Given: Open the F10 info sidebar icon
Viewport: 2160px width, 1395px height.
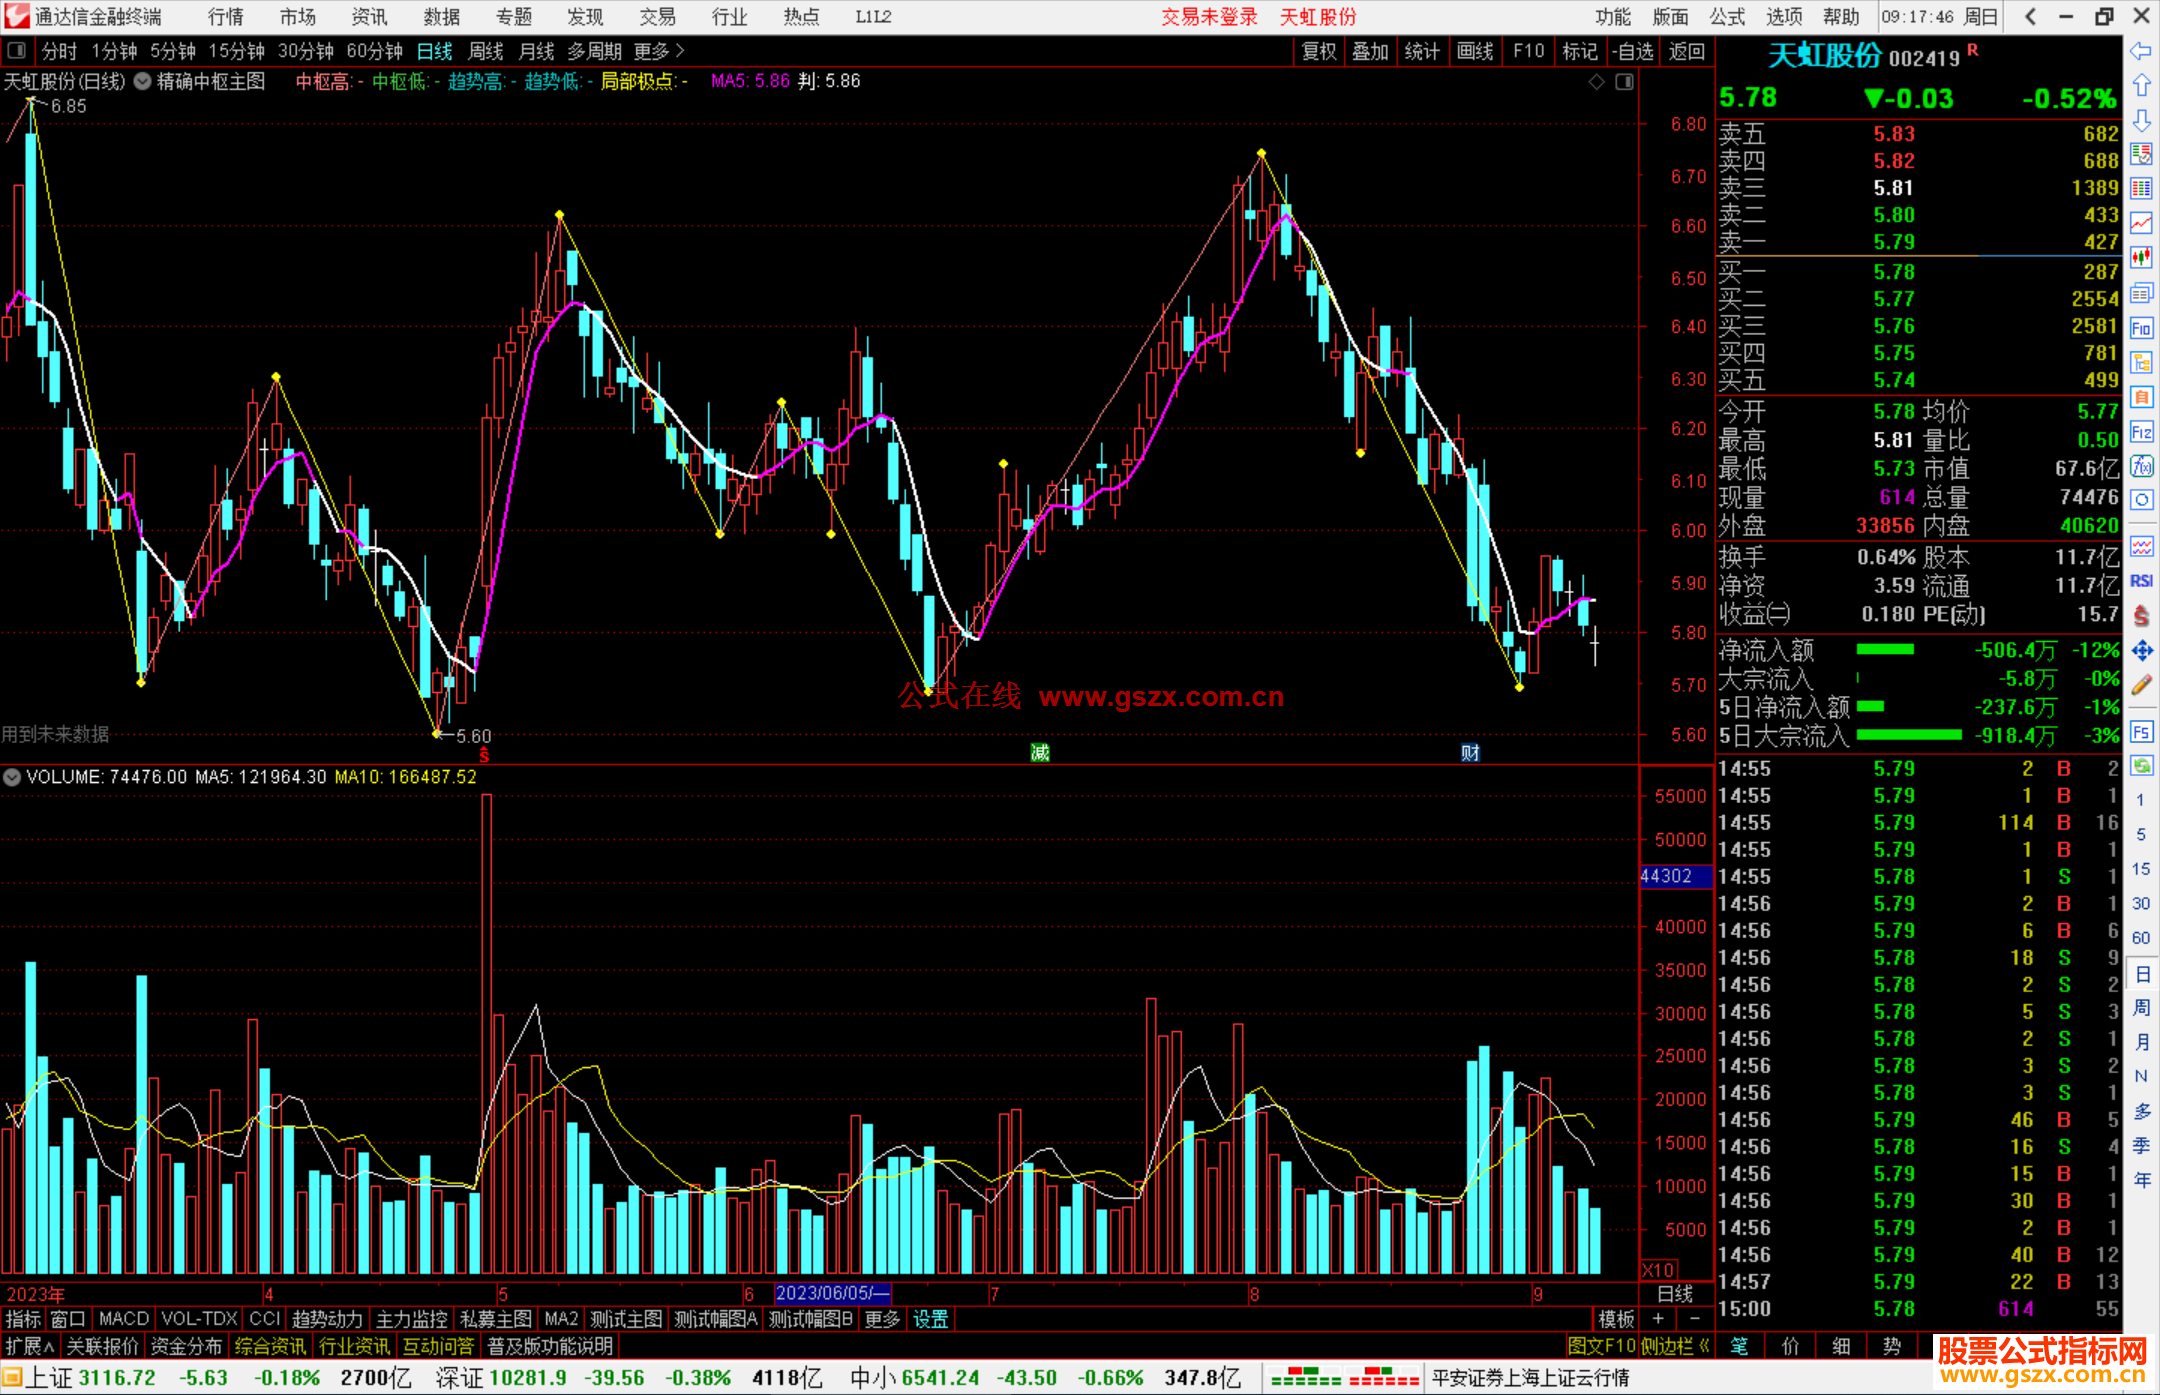Looking at the screenshot, I should click(x=2141, y=328).
